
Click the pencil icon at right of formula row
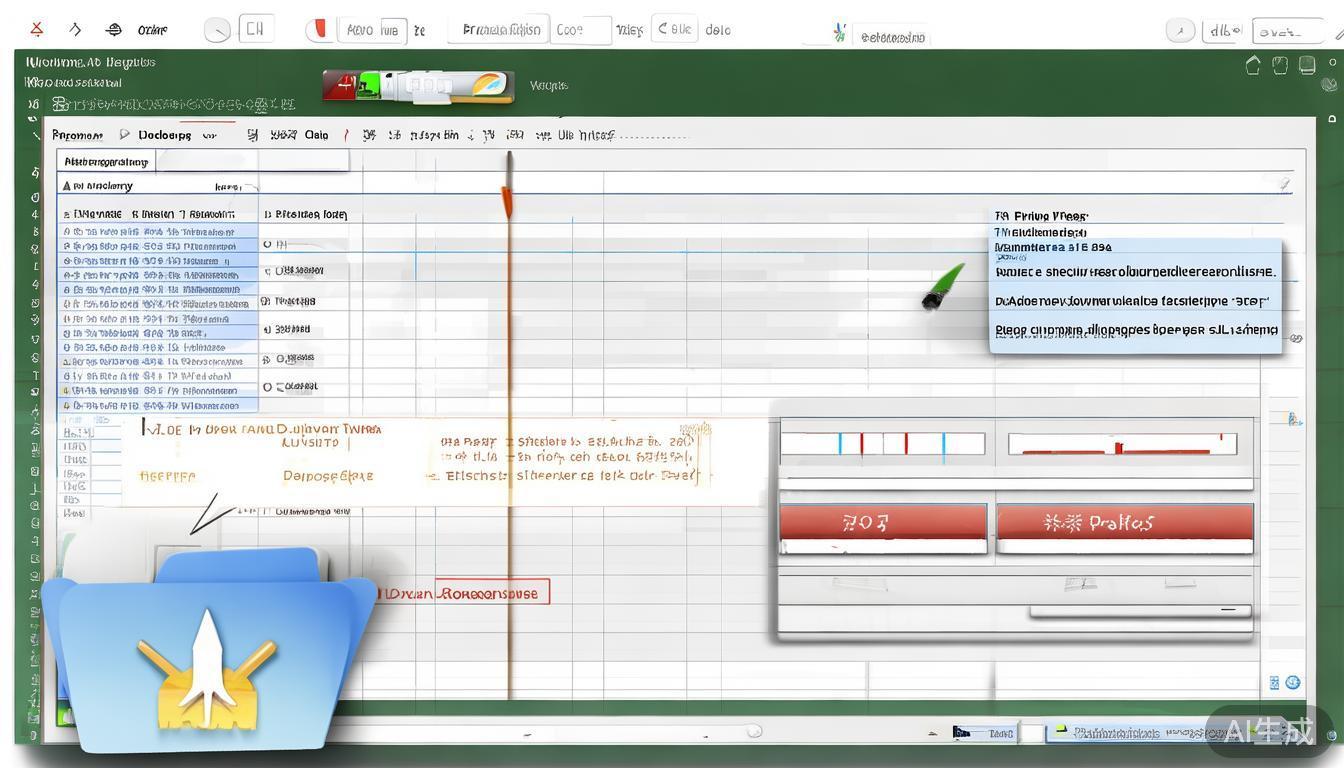1284,184
